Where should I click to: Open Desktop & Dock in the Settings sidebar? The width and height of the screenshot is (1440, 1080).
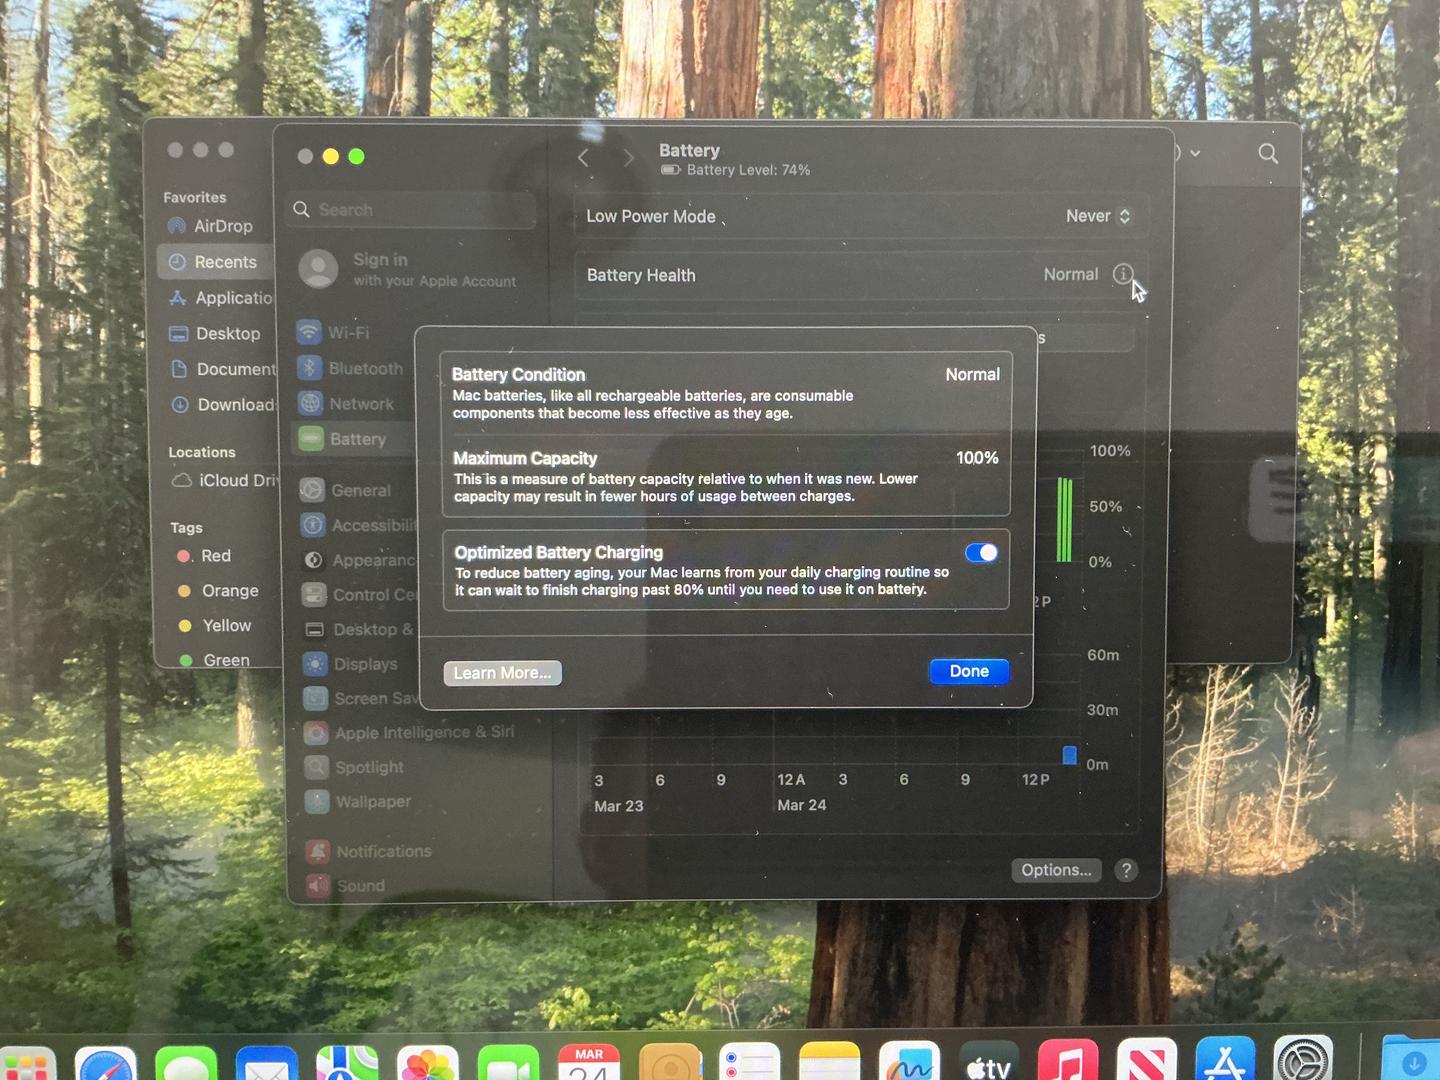[357, 629]
